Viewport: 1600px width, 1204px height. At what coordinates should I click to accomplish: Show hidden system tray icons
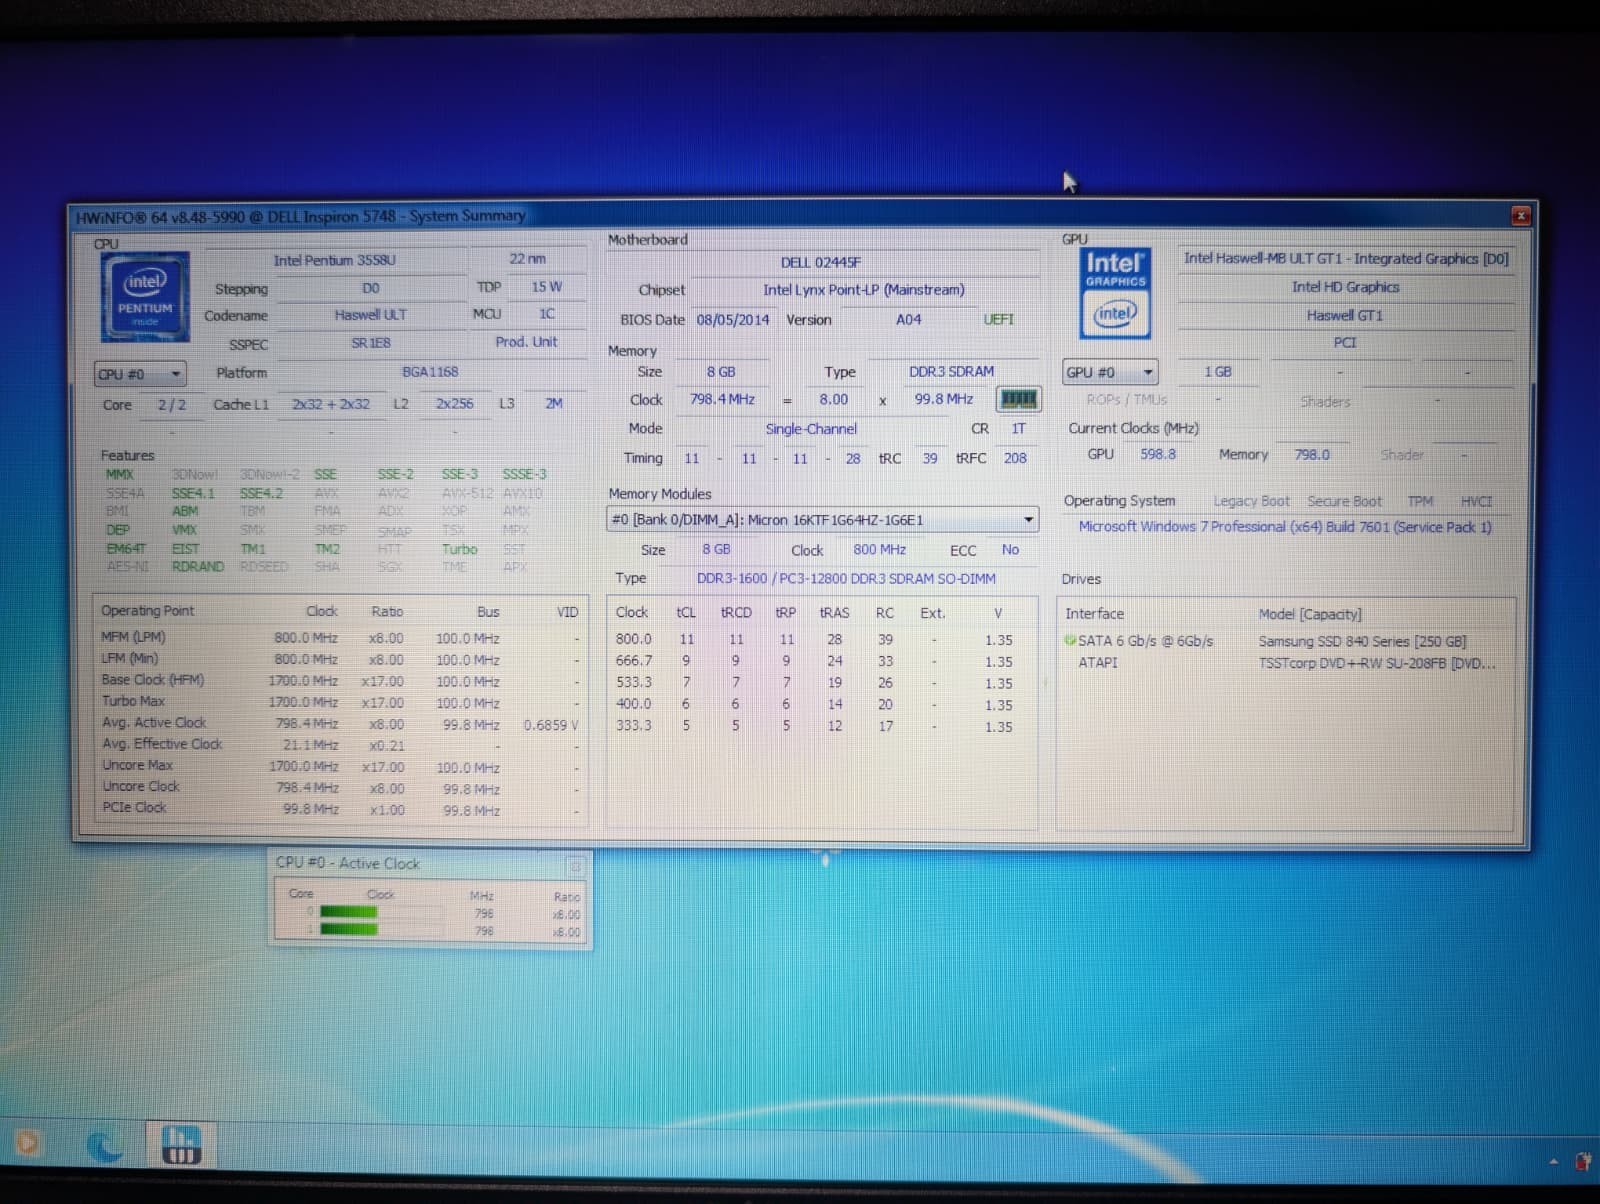tap(1553, 1162)
